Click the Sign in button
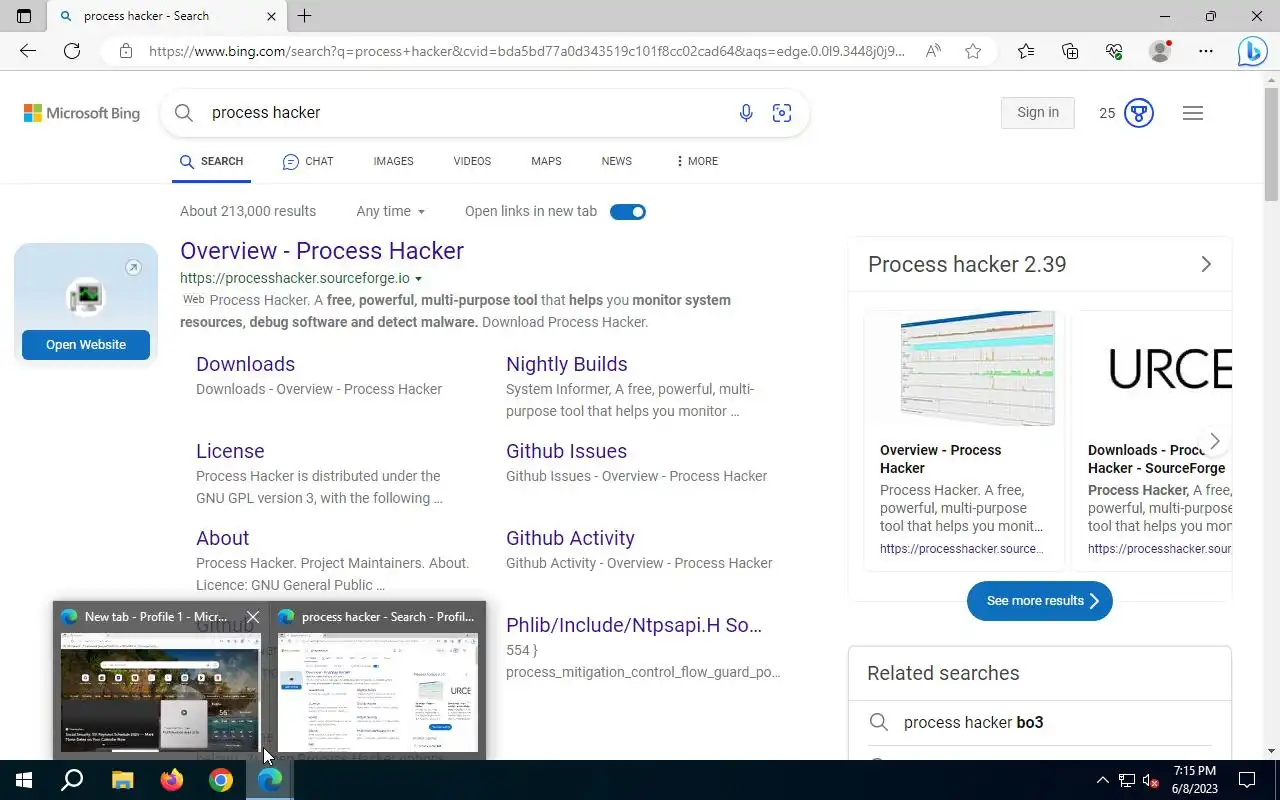The width and height of the screenshot is (1280, 800). 1038,113
